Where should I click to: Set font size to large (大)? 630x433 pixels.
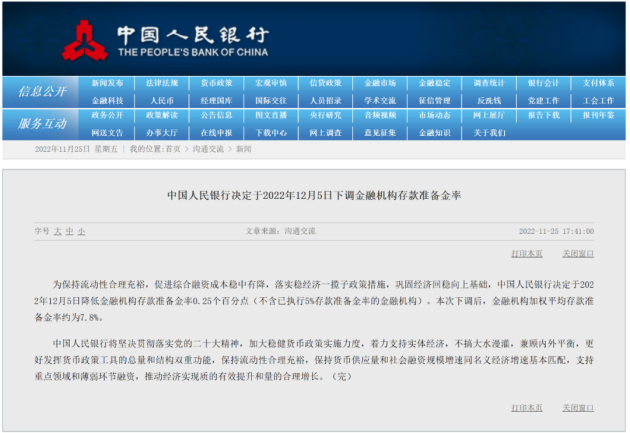pyautogui.click(x=58, y=231)
